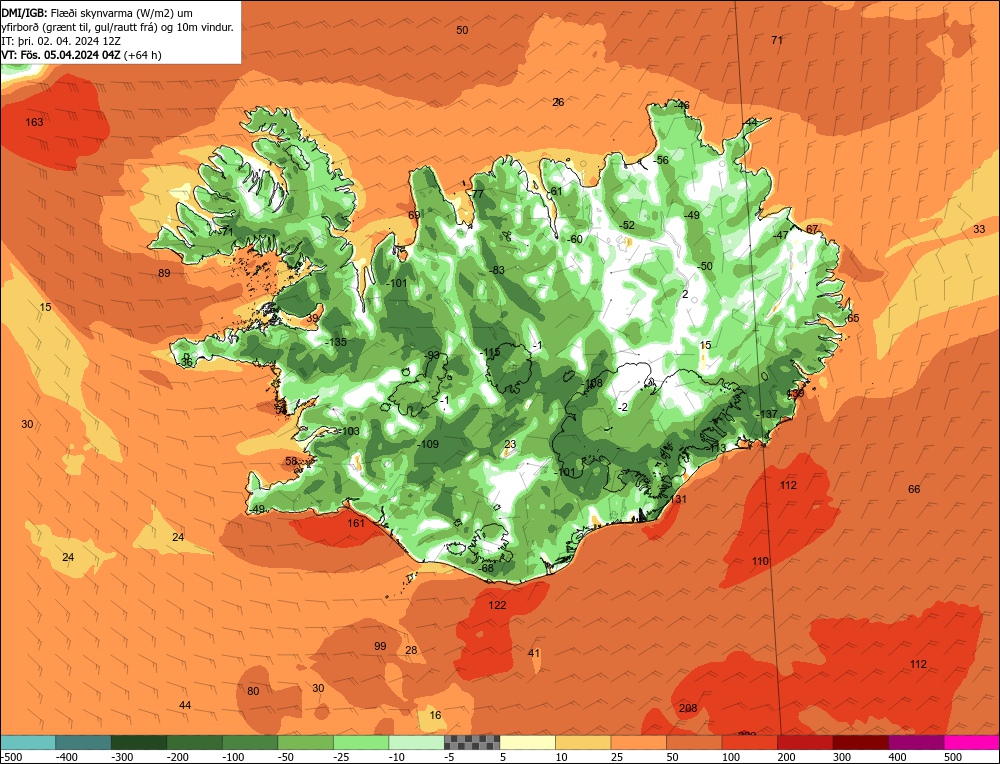Click the -61 value on the map

555,191
